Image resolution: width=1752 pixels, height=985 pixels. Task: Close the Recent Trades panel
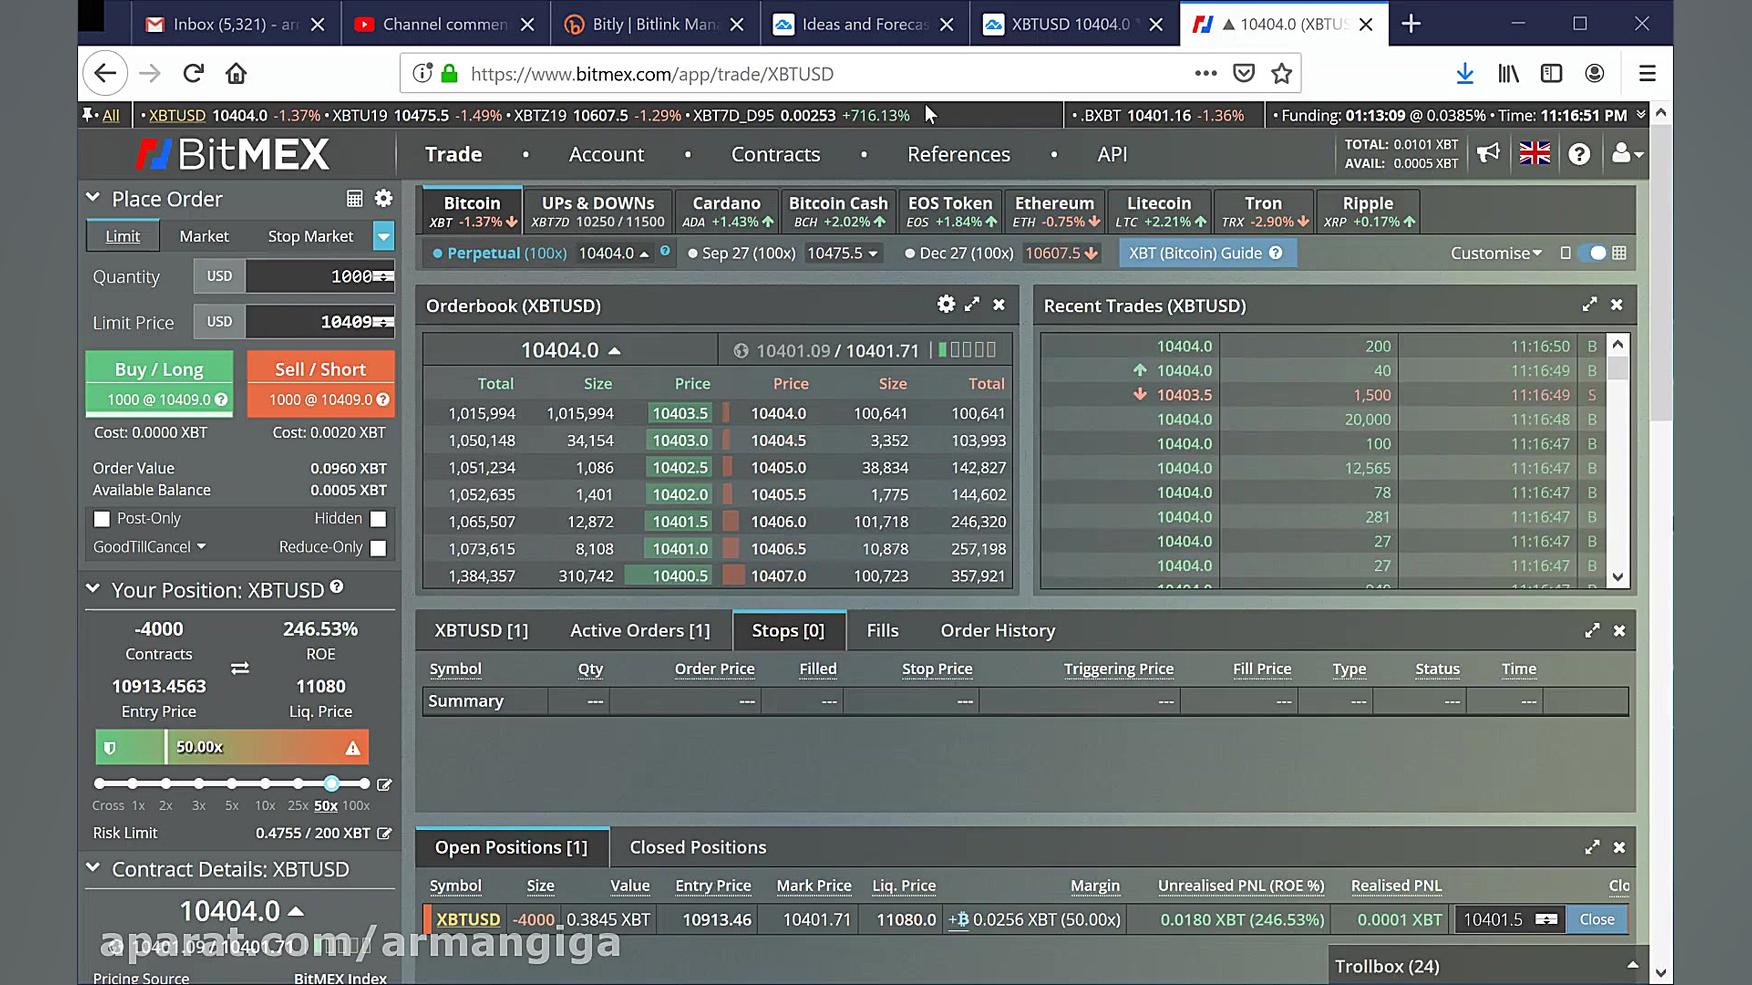click(x=1617, y=304)
